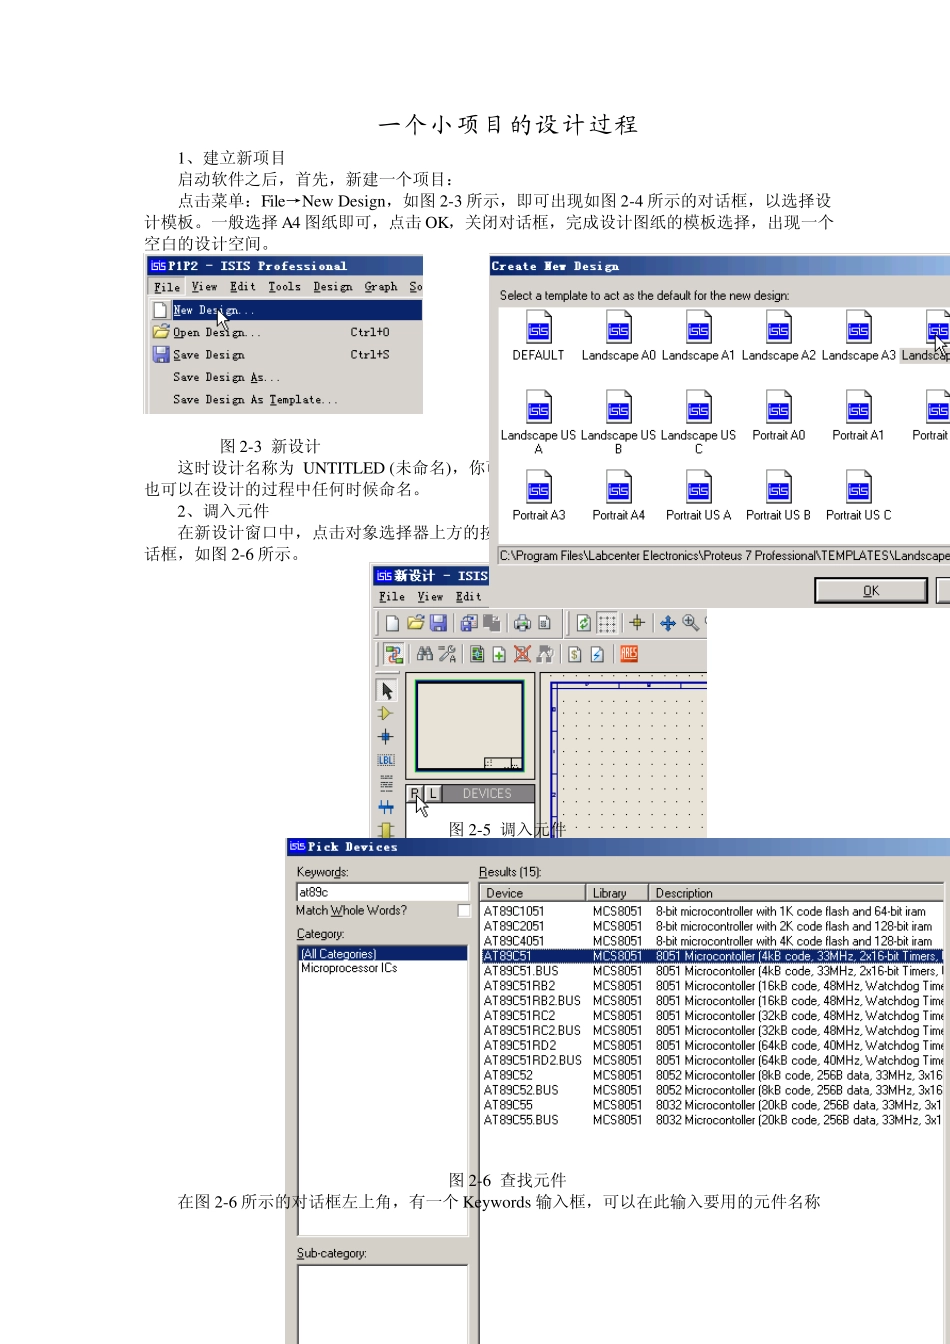The width and height of the screenshot is (950, 1344).
Task: Sort by Description column header
Action: [796, 893]
